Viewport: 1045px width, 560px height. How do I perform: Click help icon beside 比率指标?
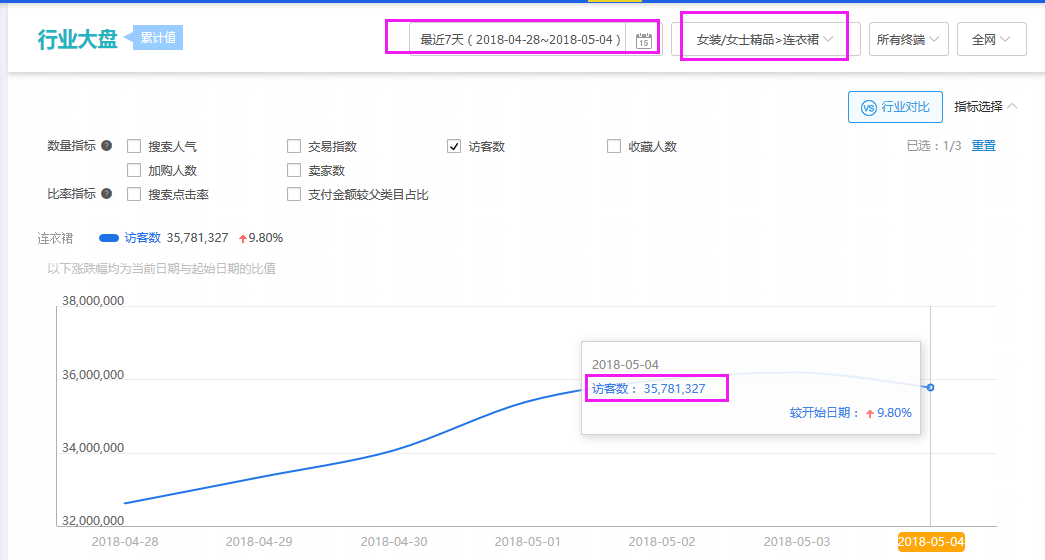point(107,194)
